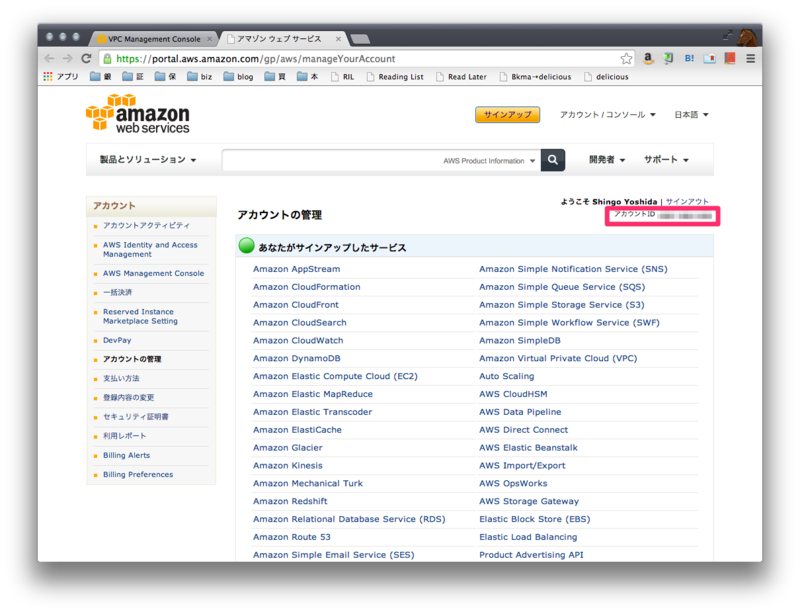Open Amazon Simple Notification Service (SNS)
The width and height of the screenshot is (800, 614).
pyautogui.click(x=573, y=269)
